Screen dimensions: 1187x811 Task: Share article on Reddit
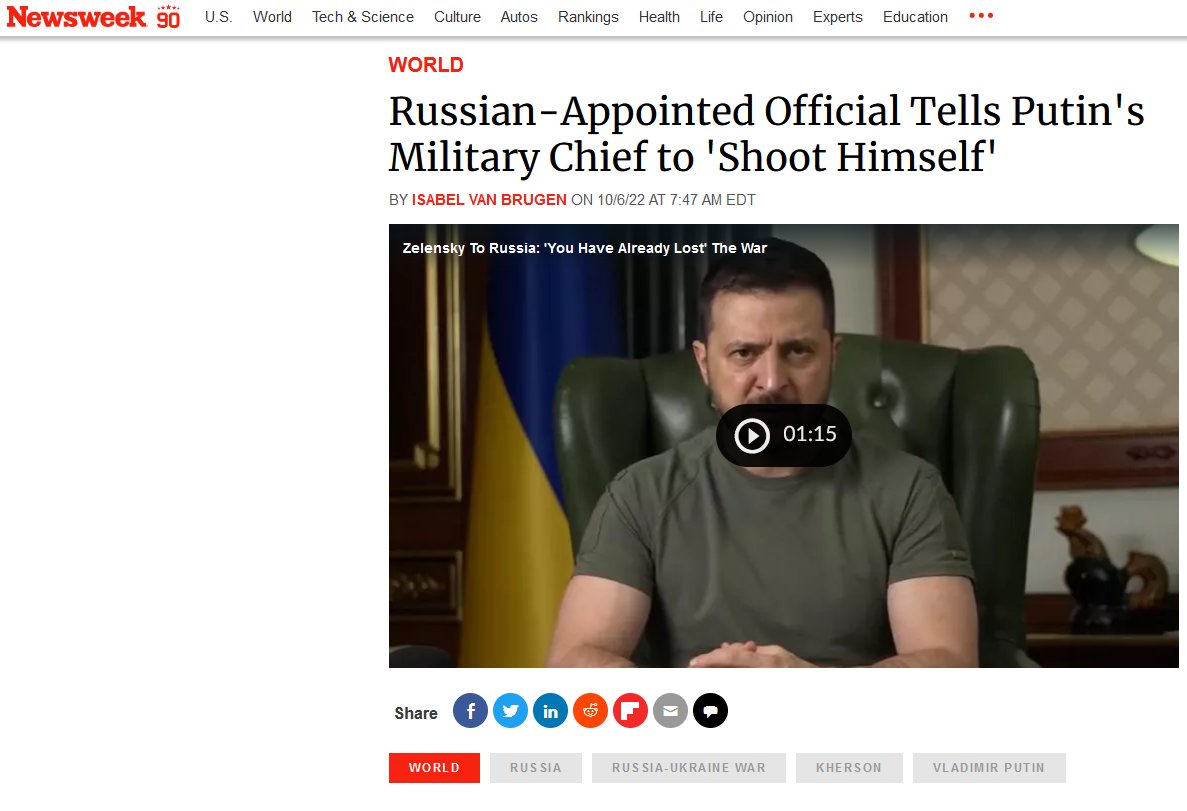click(590, 711)
